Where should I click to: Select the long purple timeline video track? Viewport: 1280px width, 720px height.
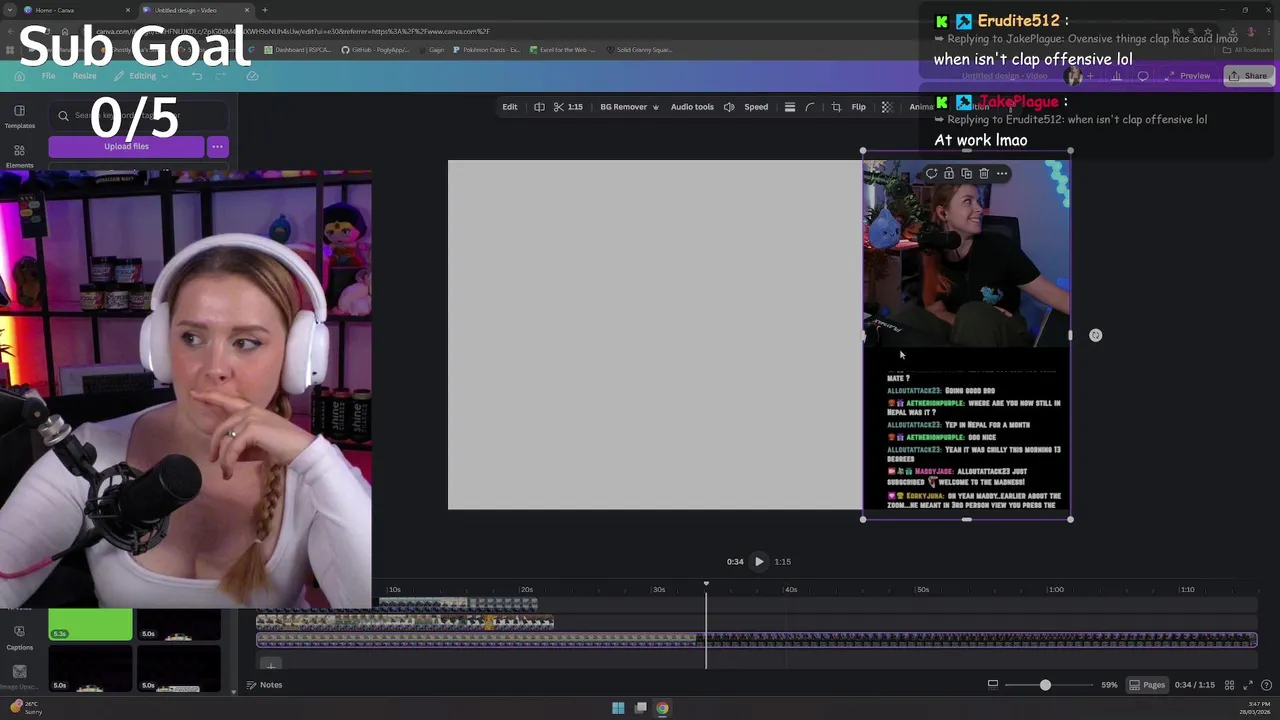(756, 640)
